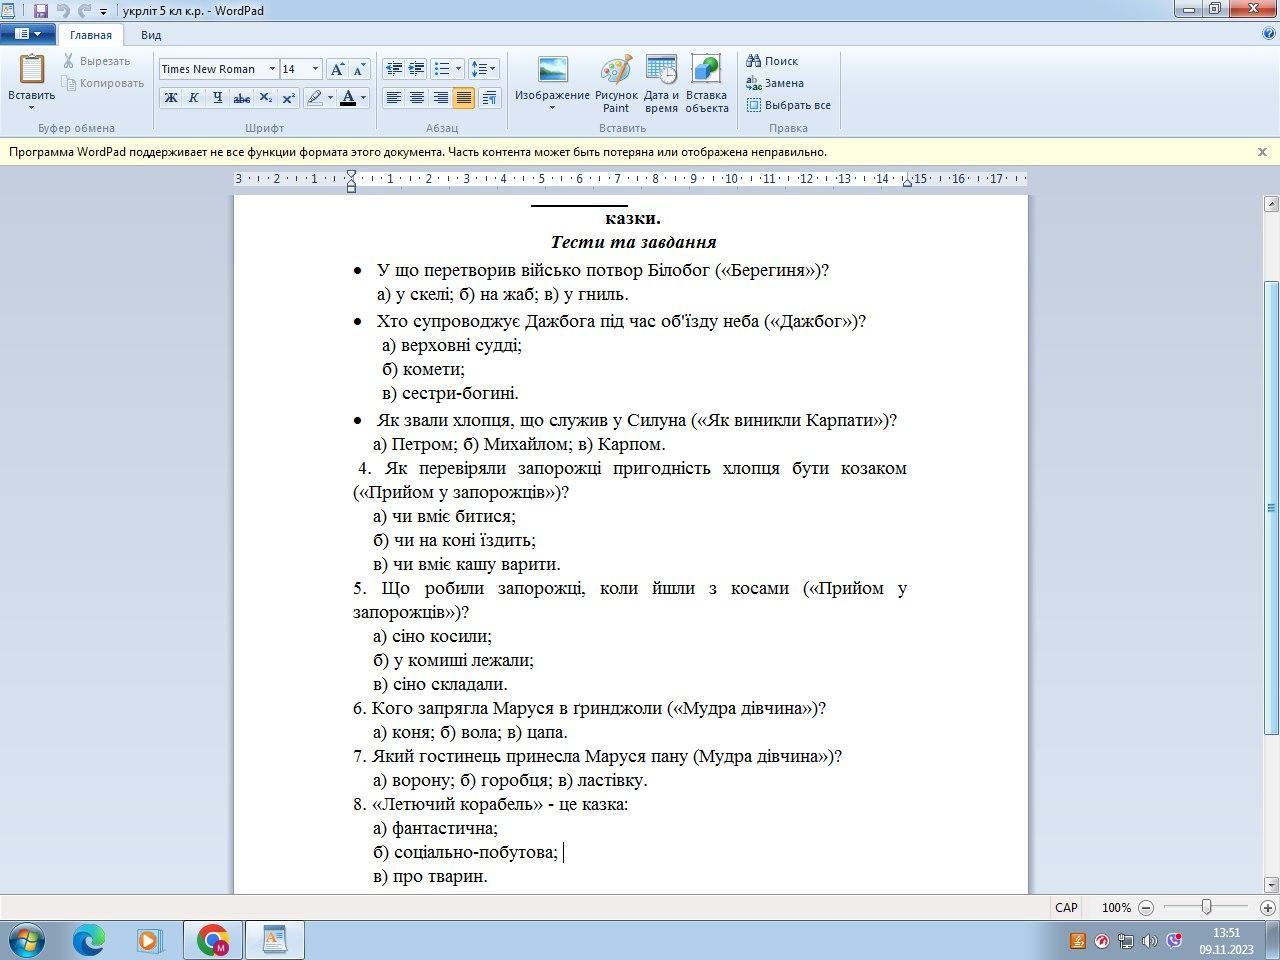Open the WordPad file menu button

28,35
